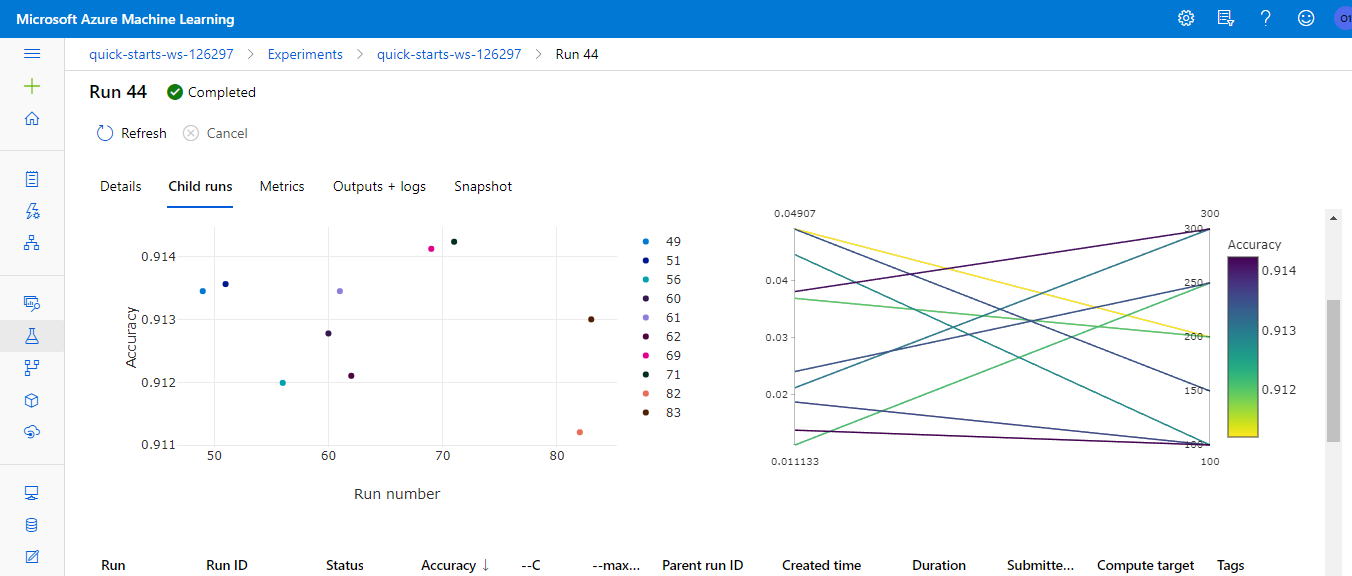Image resolution: width=1352 pixels, height=576 pixels.
Task: Open Azure settings gear icon
Action: click(1185, 18)
